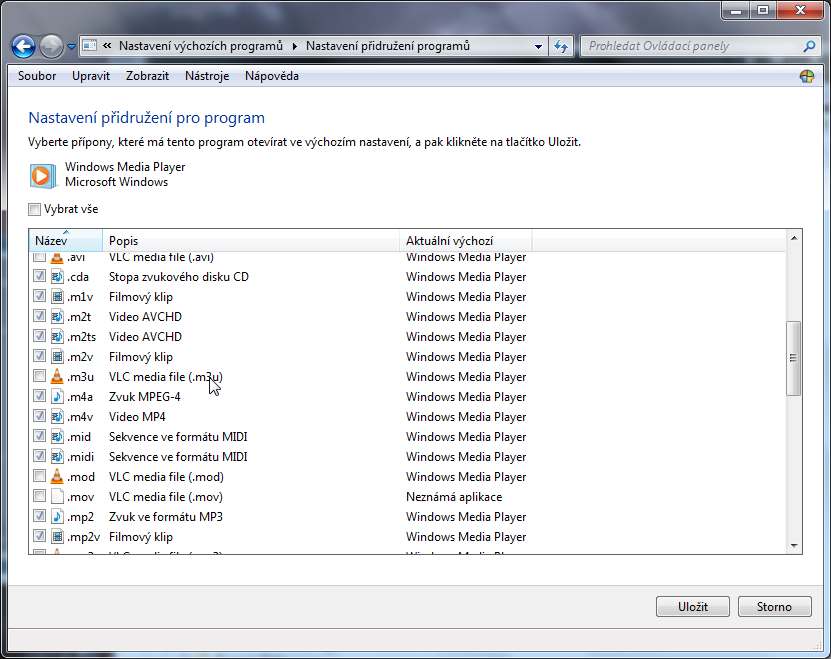Click the .m2v film clip icon
This screenshot has height=659, width=831.
click(57, 357)
